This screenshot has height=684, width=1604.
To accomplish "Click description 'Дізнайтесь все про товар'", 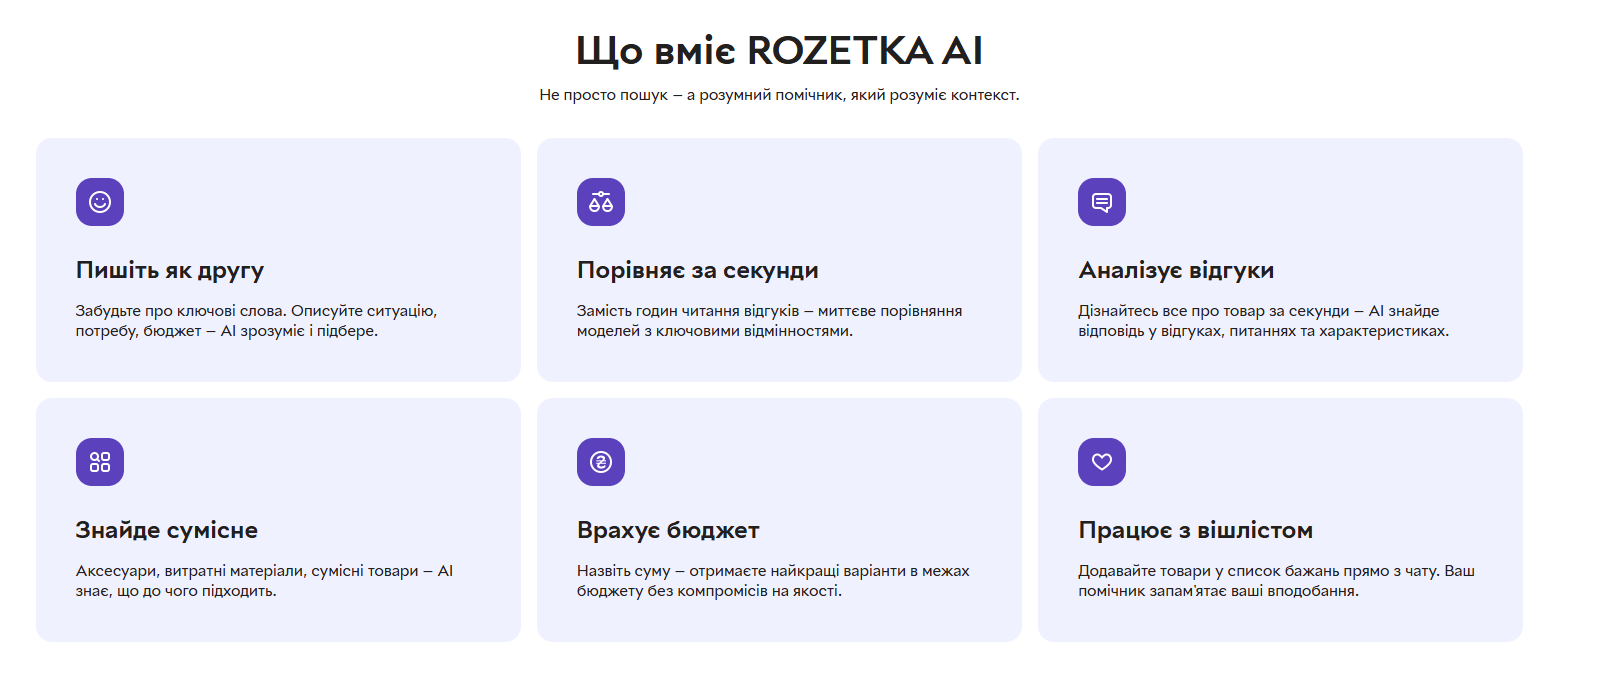I will 1264,321.
